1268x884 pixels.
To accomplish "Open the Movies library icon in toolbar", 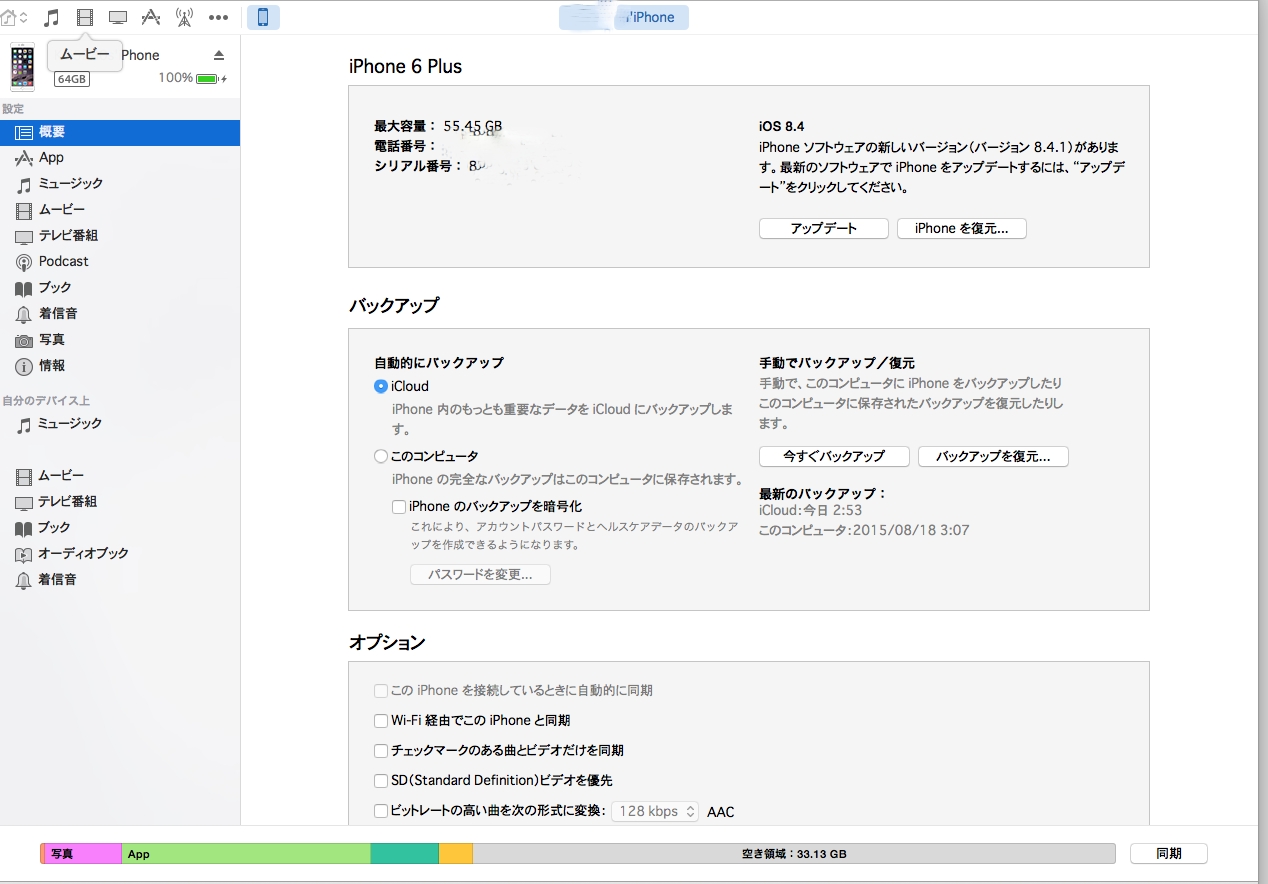I will [85, 17].
